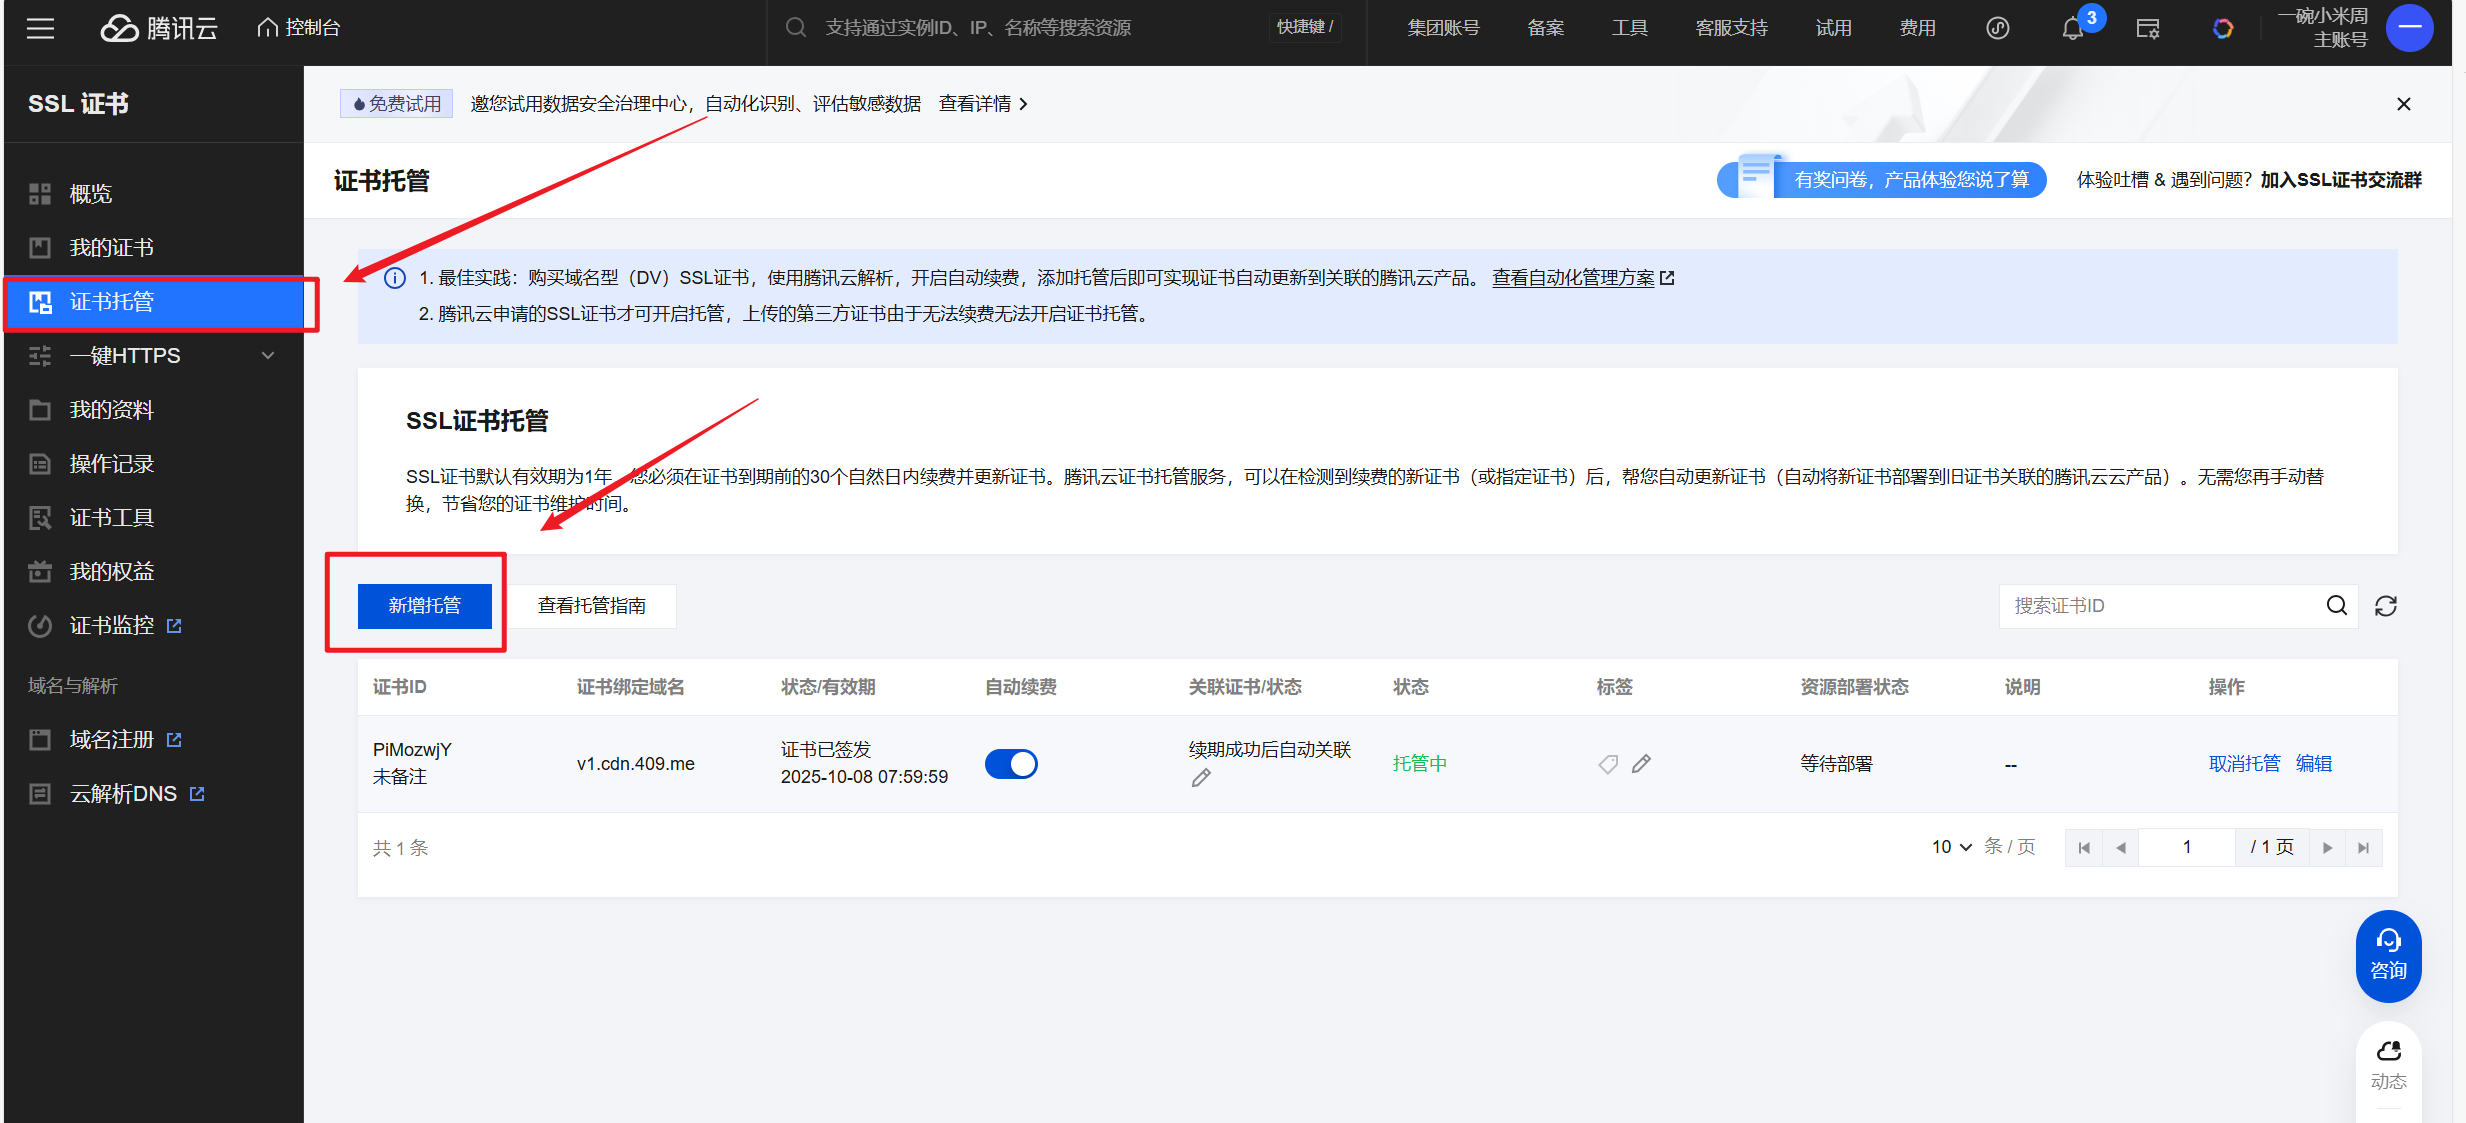Click the 控制台 console home icon
Screen dimensions: 2466x1123
pyautogui.click(x=266, y=27)
